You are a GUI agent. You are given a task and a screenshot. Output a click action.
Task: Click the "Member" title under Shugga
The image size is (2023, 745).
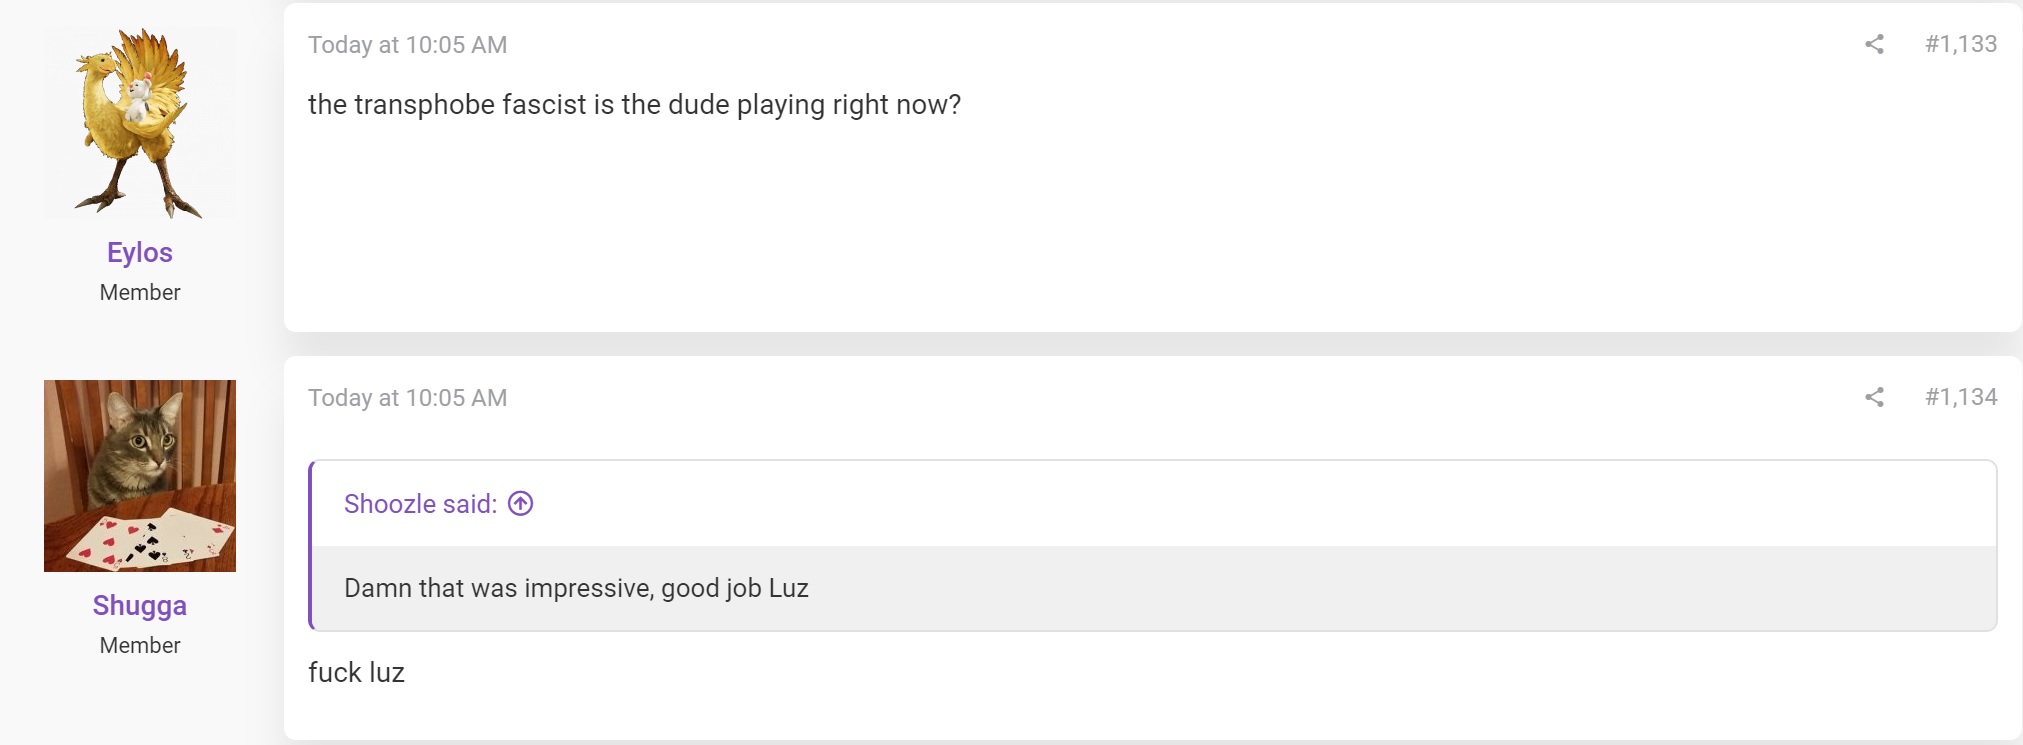click(x=140, y=645)
